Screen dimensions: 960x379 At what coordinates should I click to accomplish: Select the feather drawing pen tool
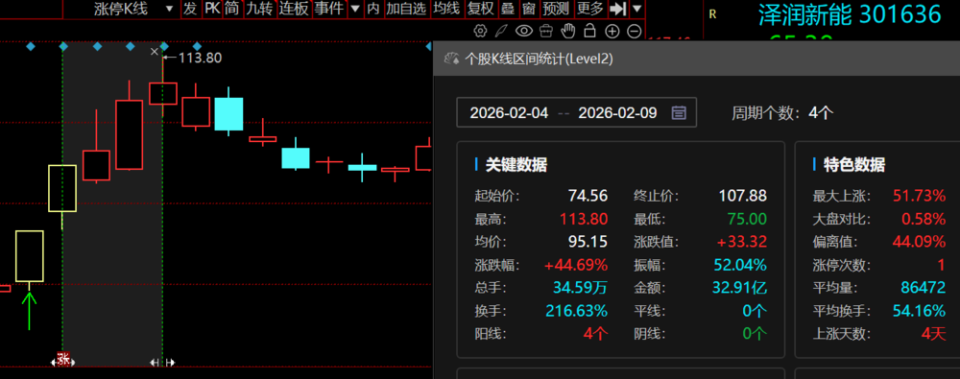pyautogui.click(x=501, y=30)
